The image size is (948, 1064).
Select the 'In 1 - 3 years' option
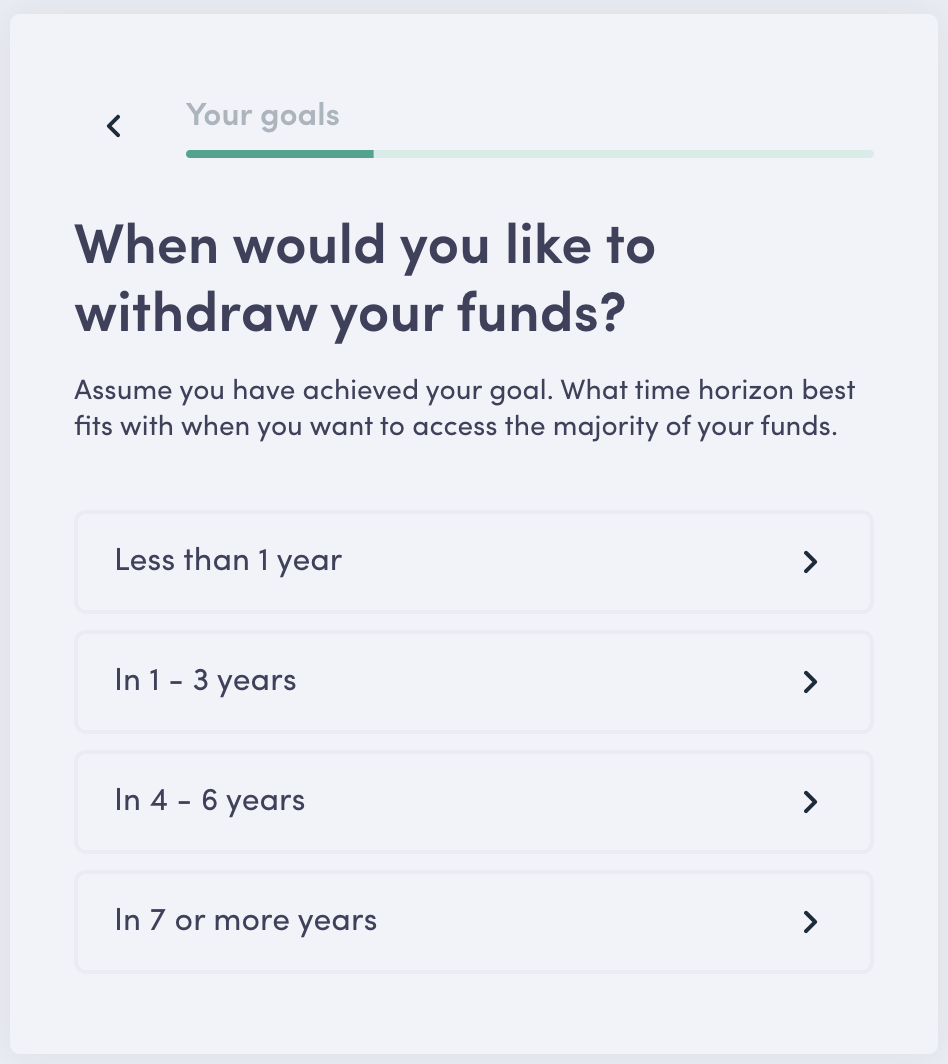[x=472, y=682]
